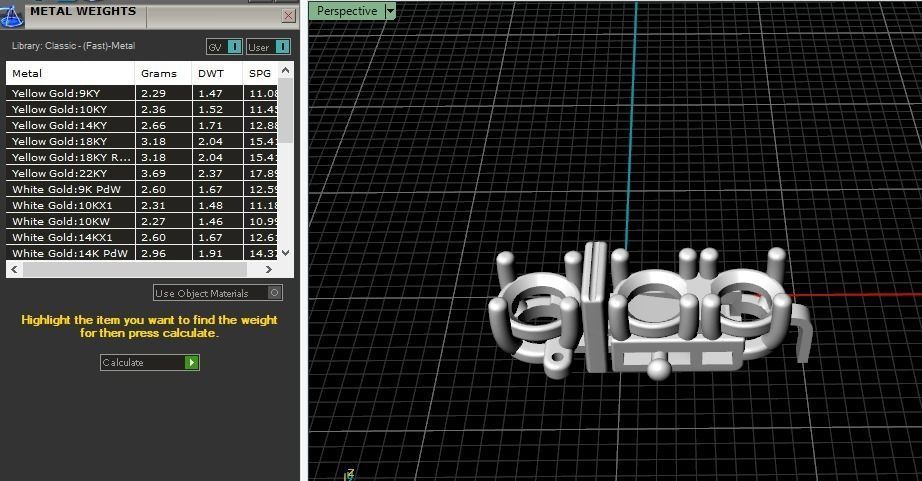This screenshot has width=922, height=481.
Task: Select the White Gold:10KW row
Action: (142, 221)
